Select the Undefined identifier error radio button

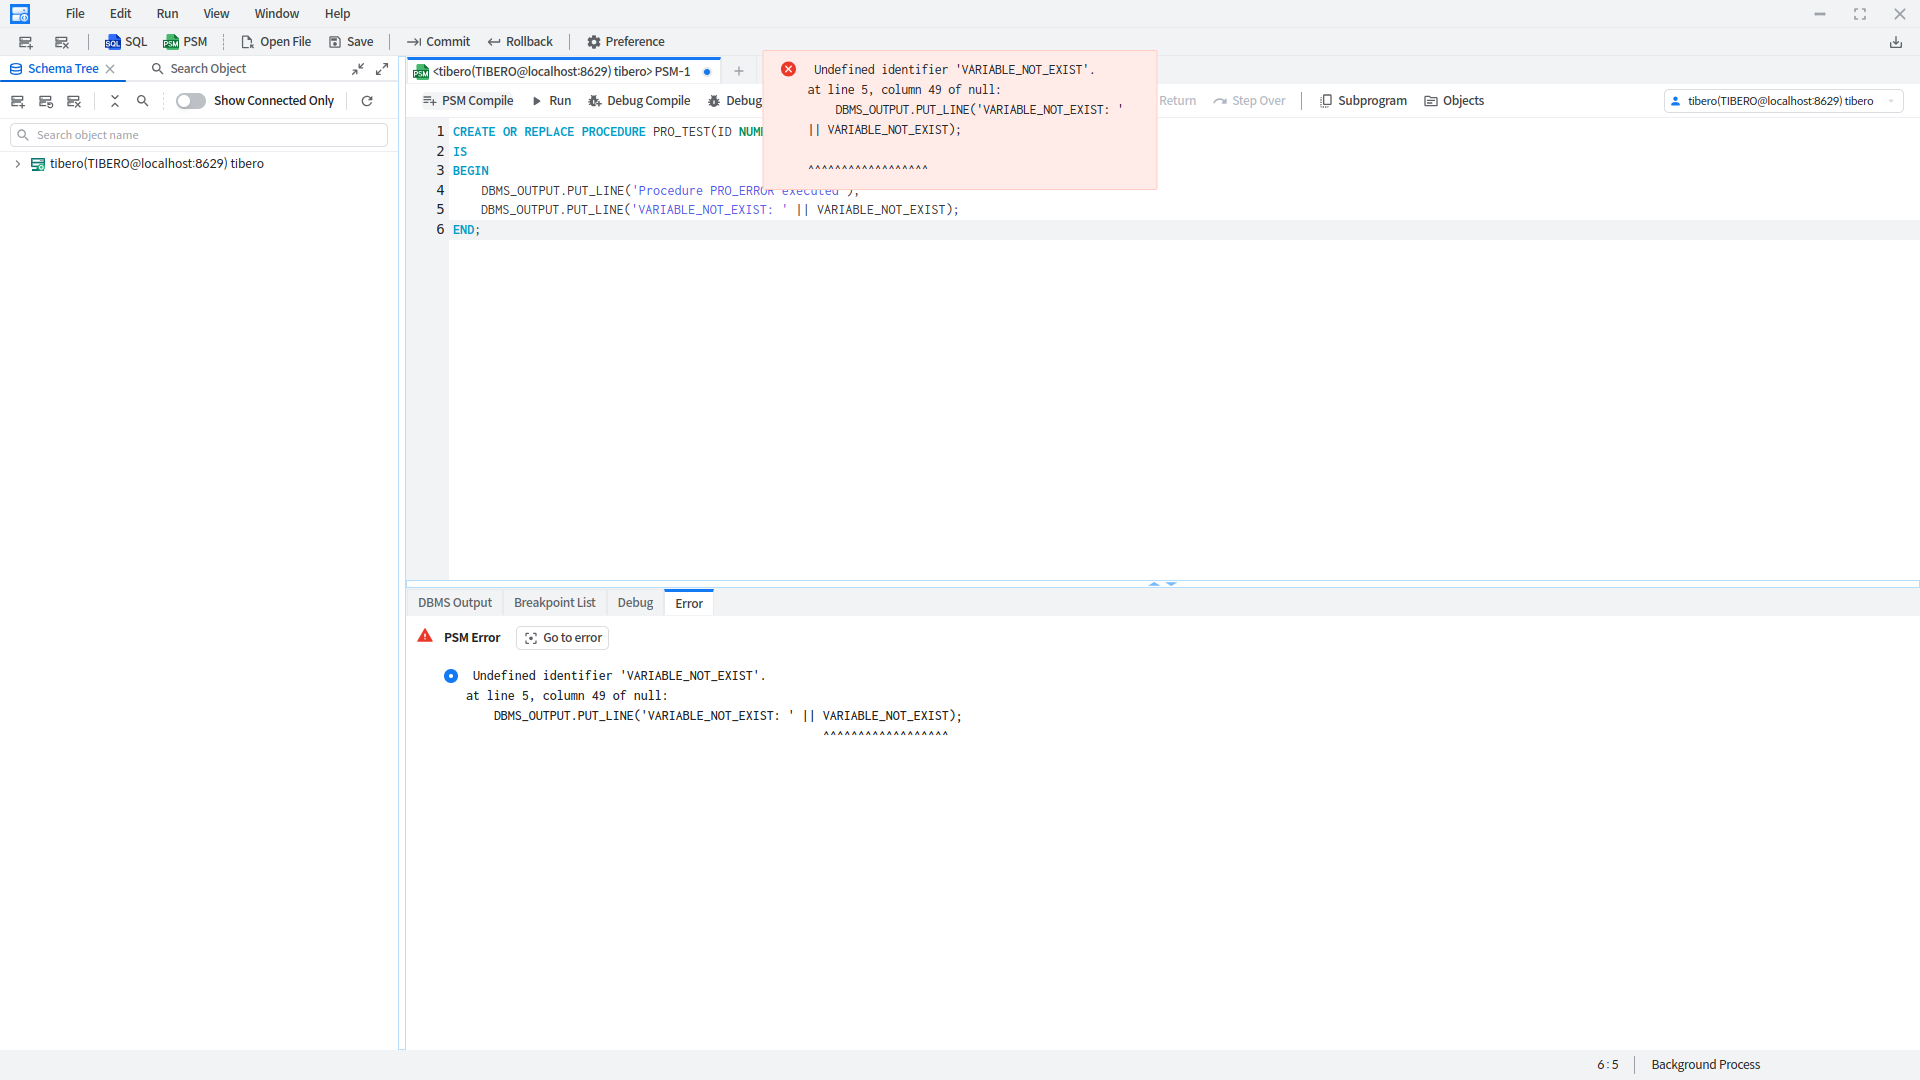451,676
